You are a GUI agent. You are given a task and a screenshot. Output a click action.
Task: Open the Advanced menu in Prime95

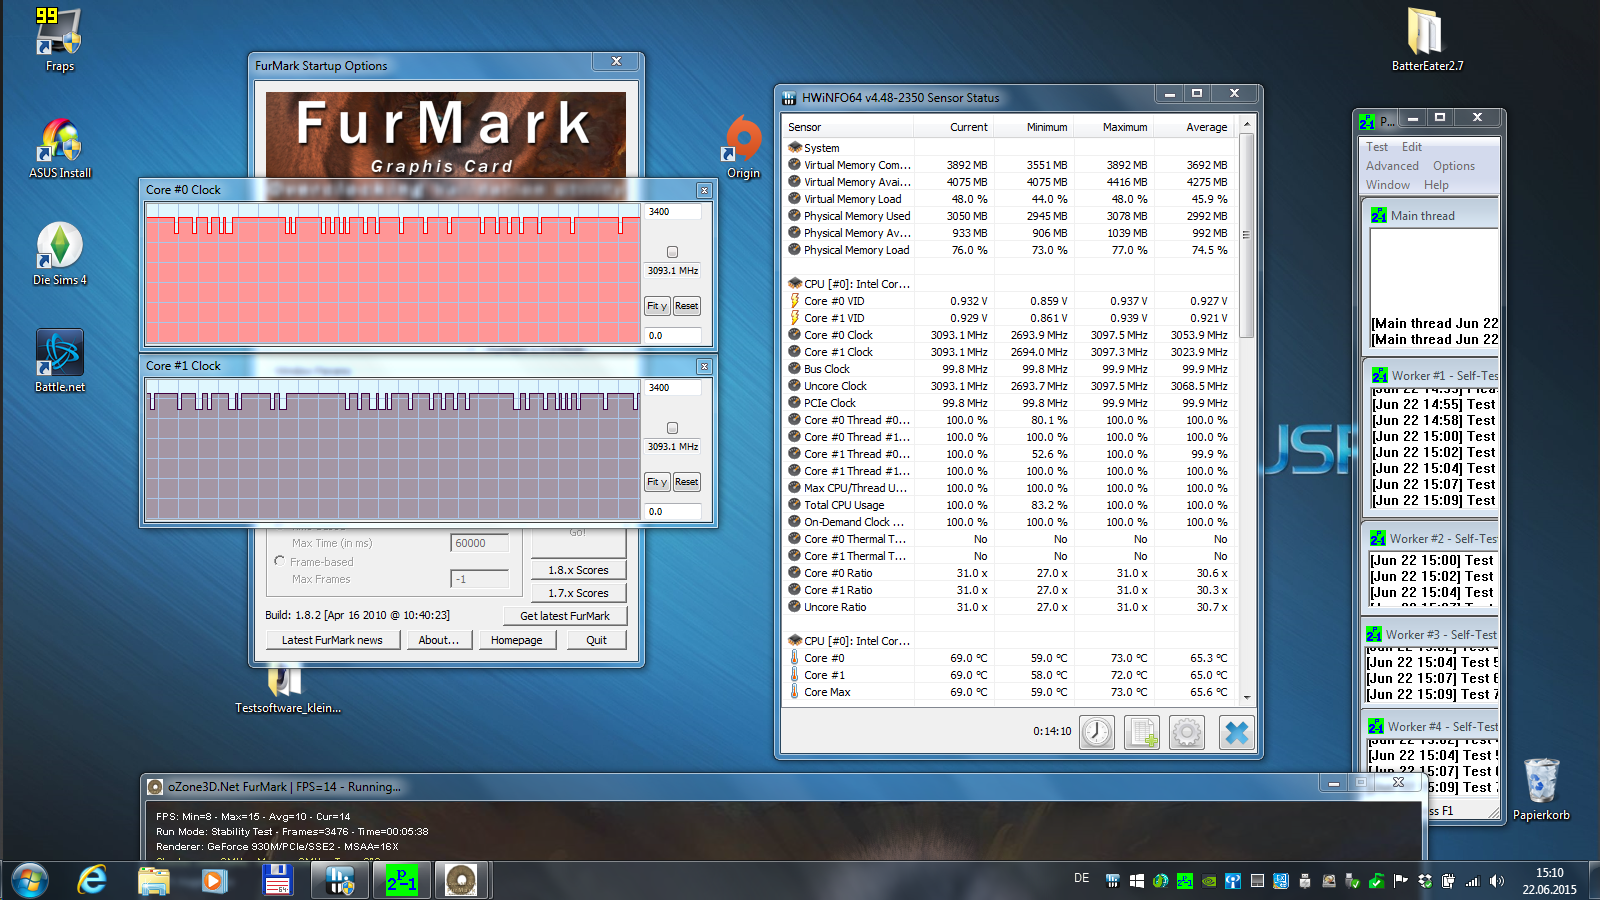(x=1392, y=166)
